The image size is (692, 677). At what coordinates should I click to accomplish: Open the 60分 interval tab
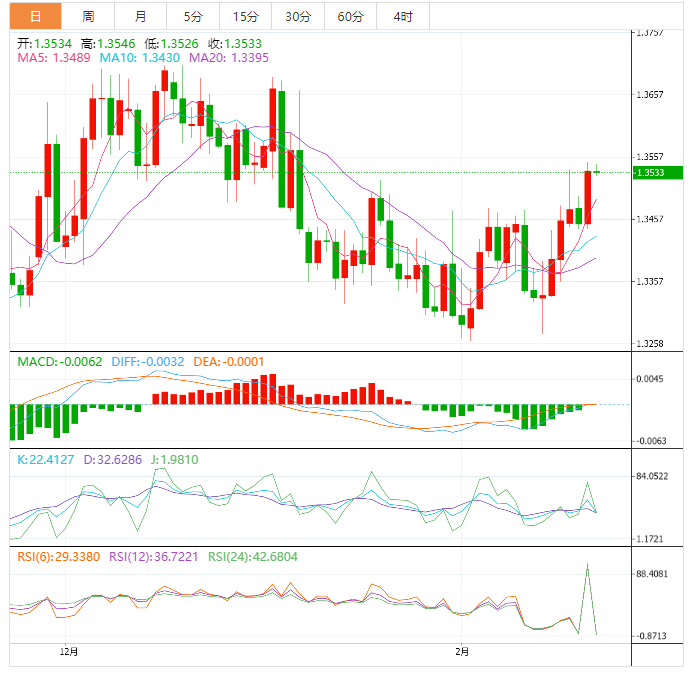(x=350, y=16)
